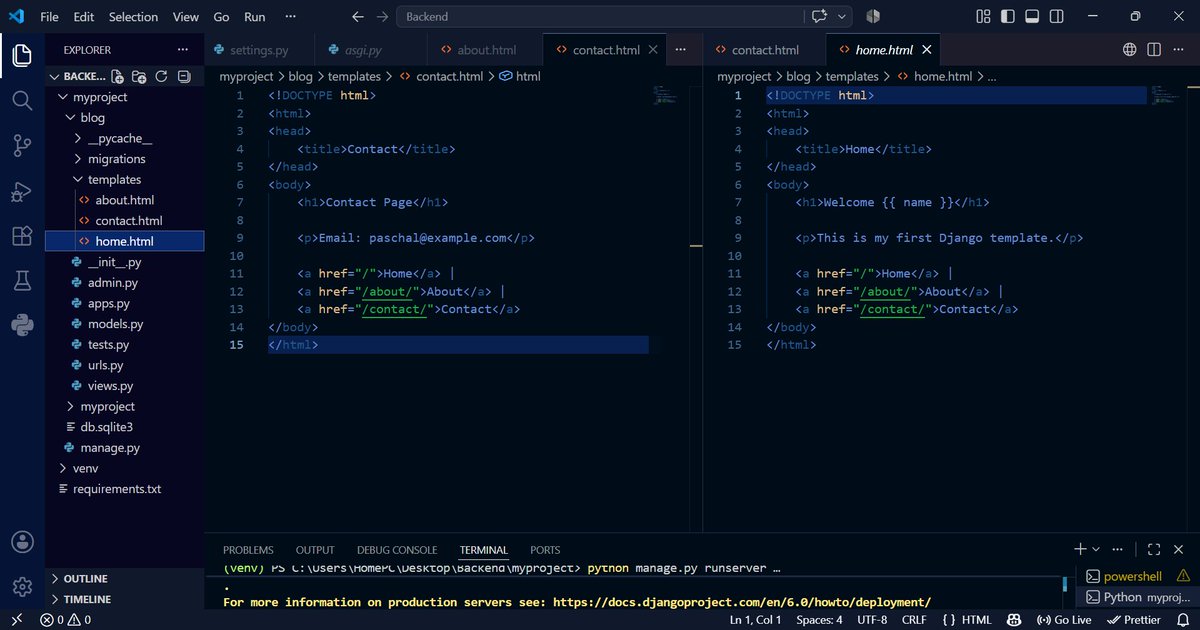1200x630 pixels.
Task: Open the Accounts menu icon
Action: (x=22, y=542)
